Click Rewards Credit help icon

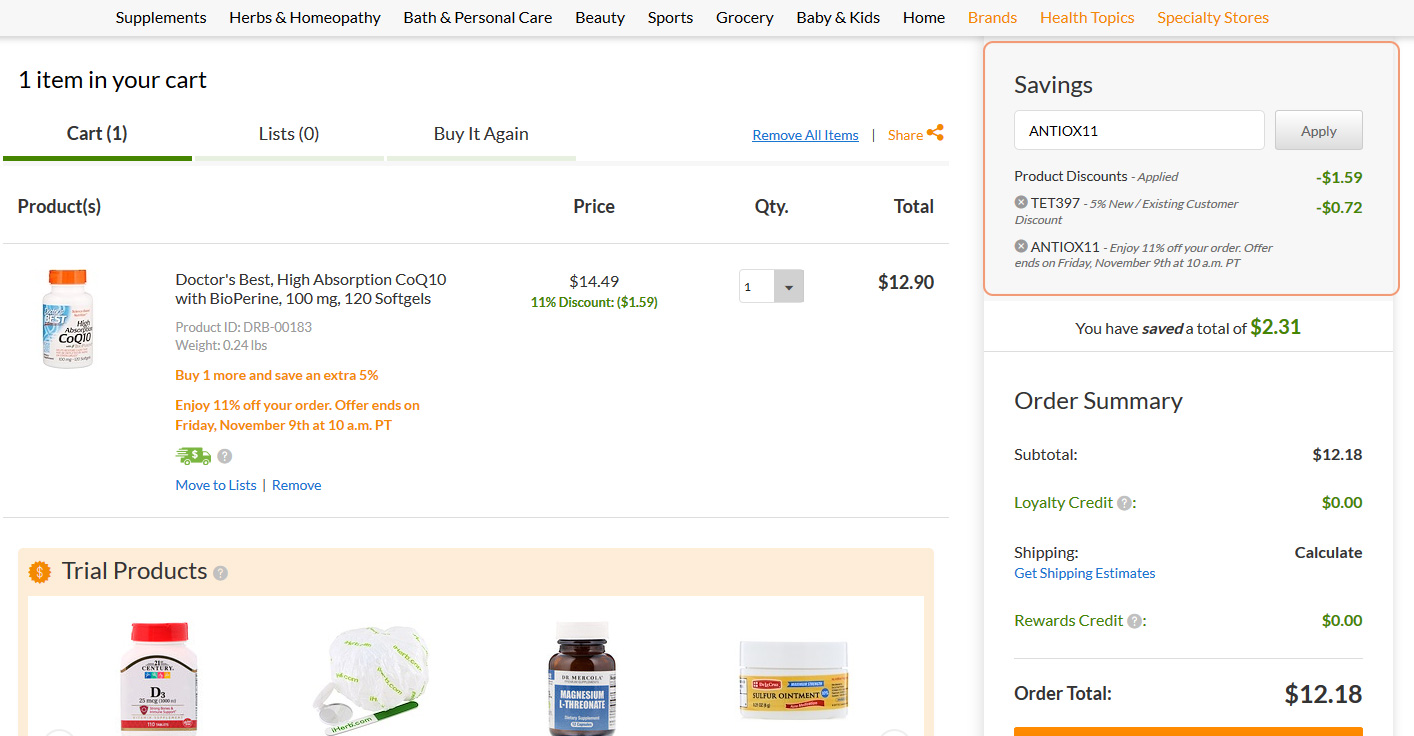click(1134, 621)
